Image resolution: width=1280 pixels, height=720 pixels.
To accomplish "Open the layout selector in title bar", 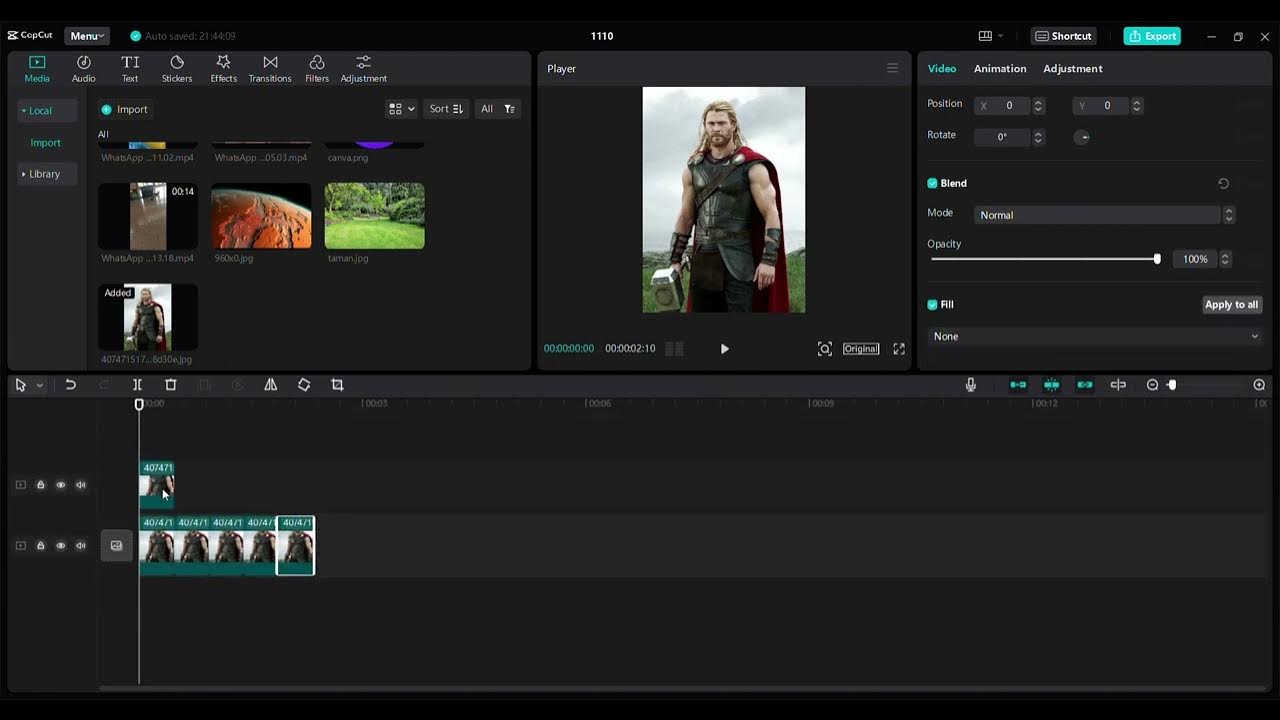I will (990, 36).
